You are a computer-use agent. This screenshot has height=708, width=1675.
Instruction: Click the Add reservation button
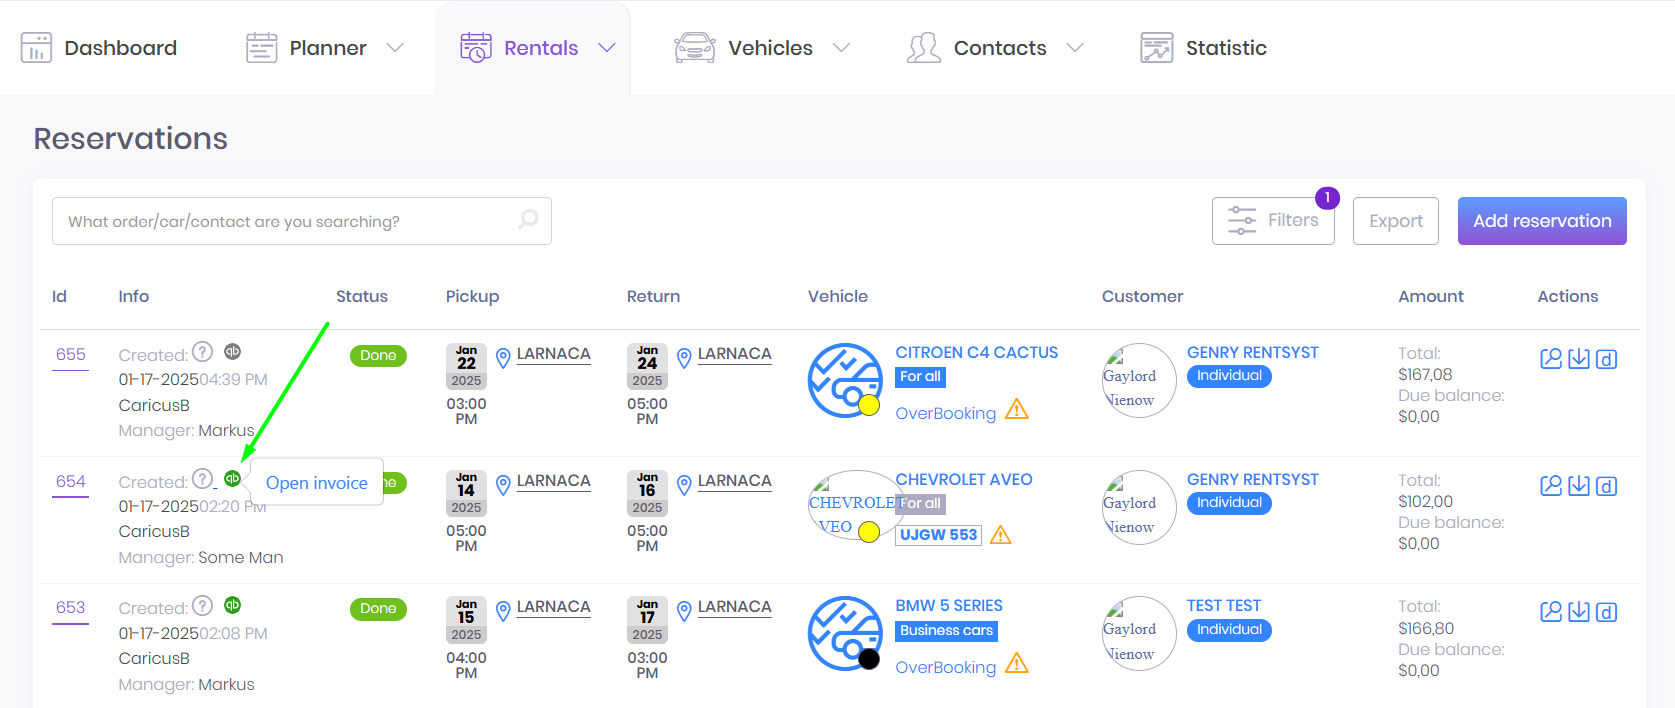[1541, 221]
